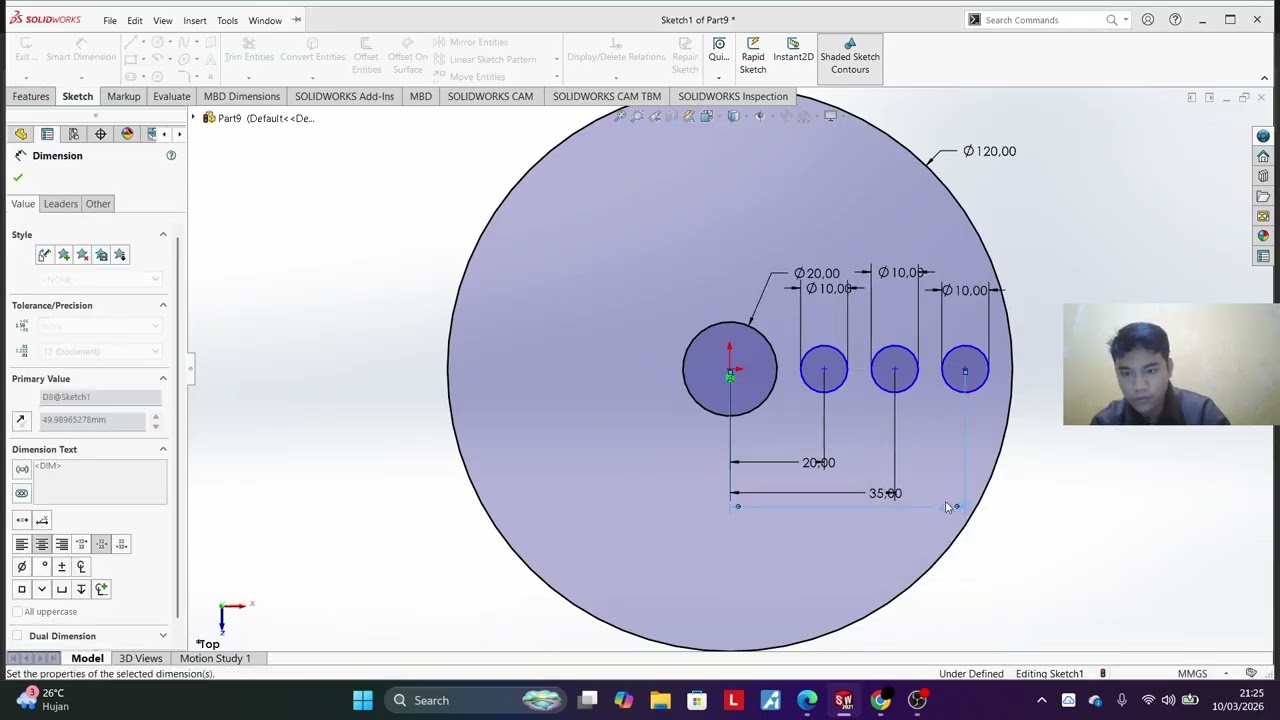Image resolution: width=1280 pixels, height=720 pixels.
Task: Select the 35,00 dimension in sketch
Action: pyautogui.click(x=885, y=493)
